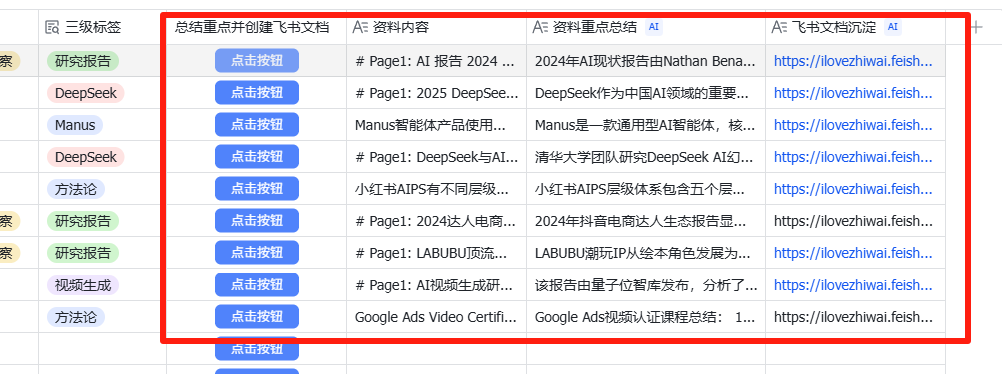1002x374 pixels.
Task: Select the 三级标签 column header label
Action: click(93, 27)
